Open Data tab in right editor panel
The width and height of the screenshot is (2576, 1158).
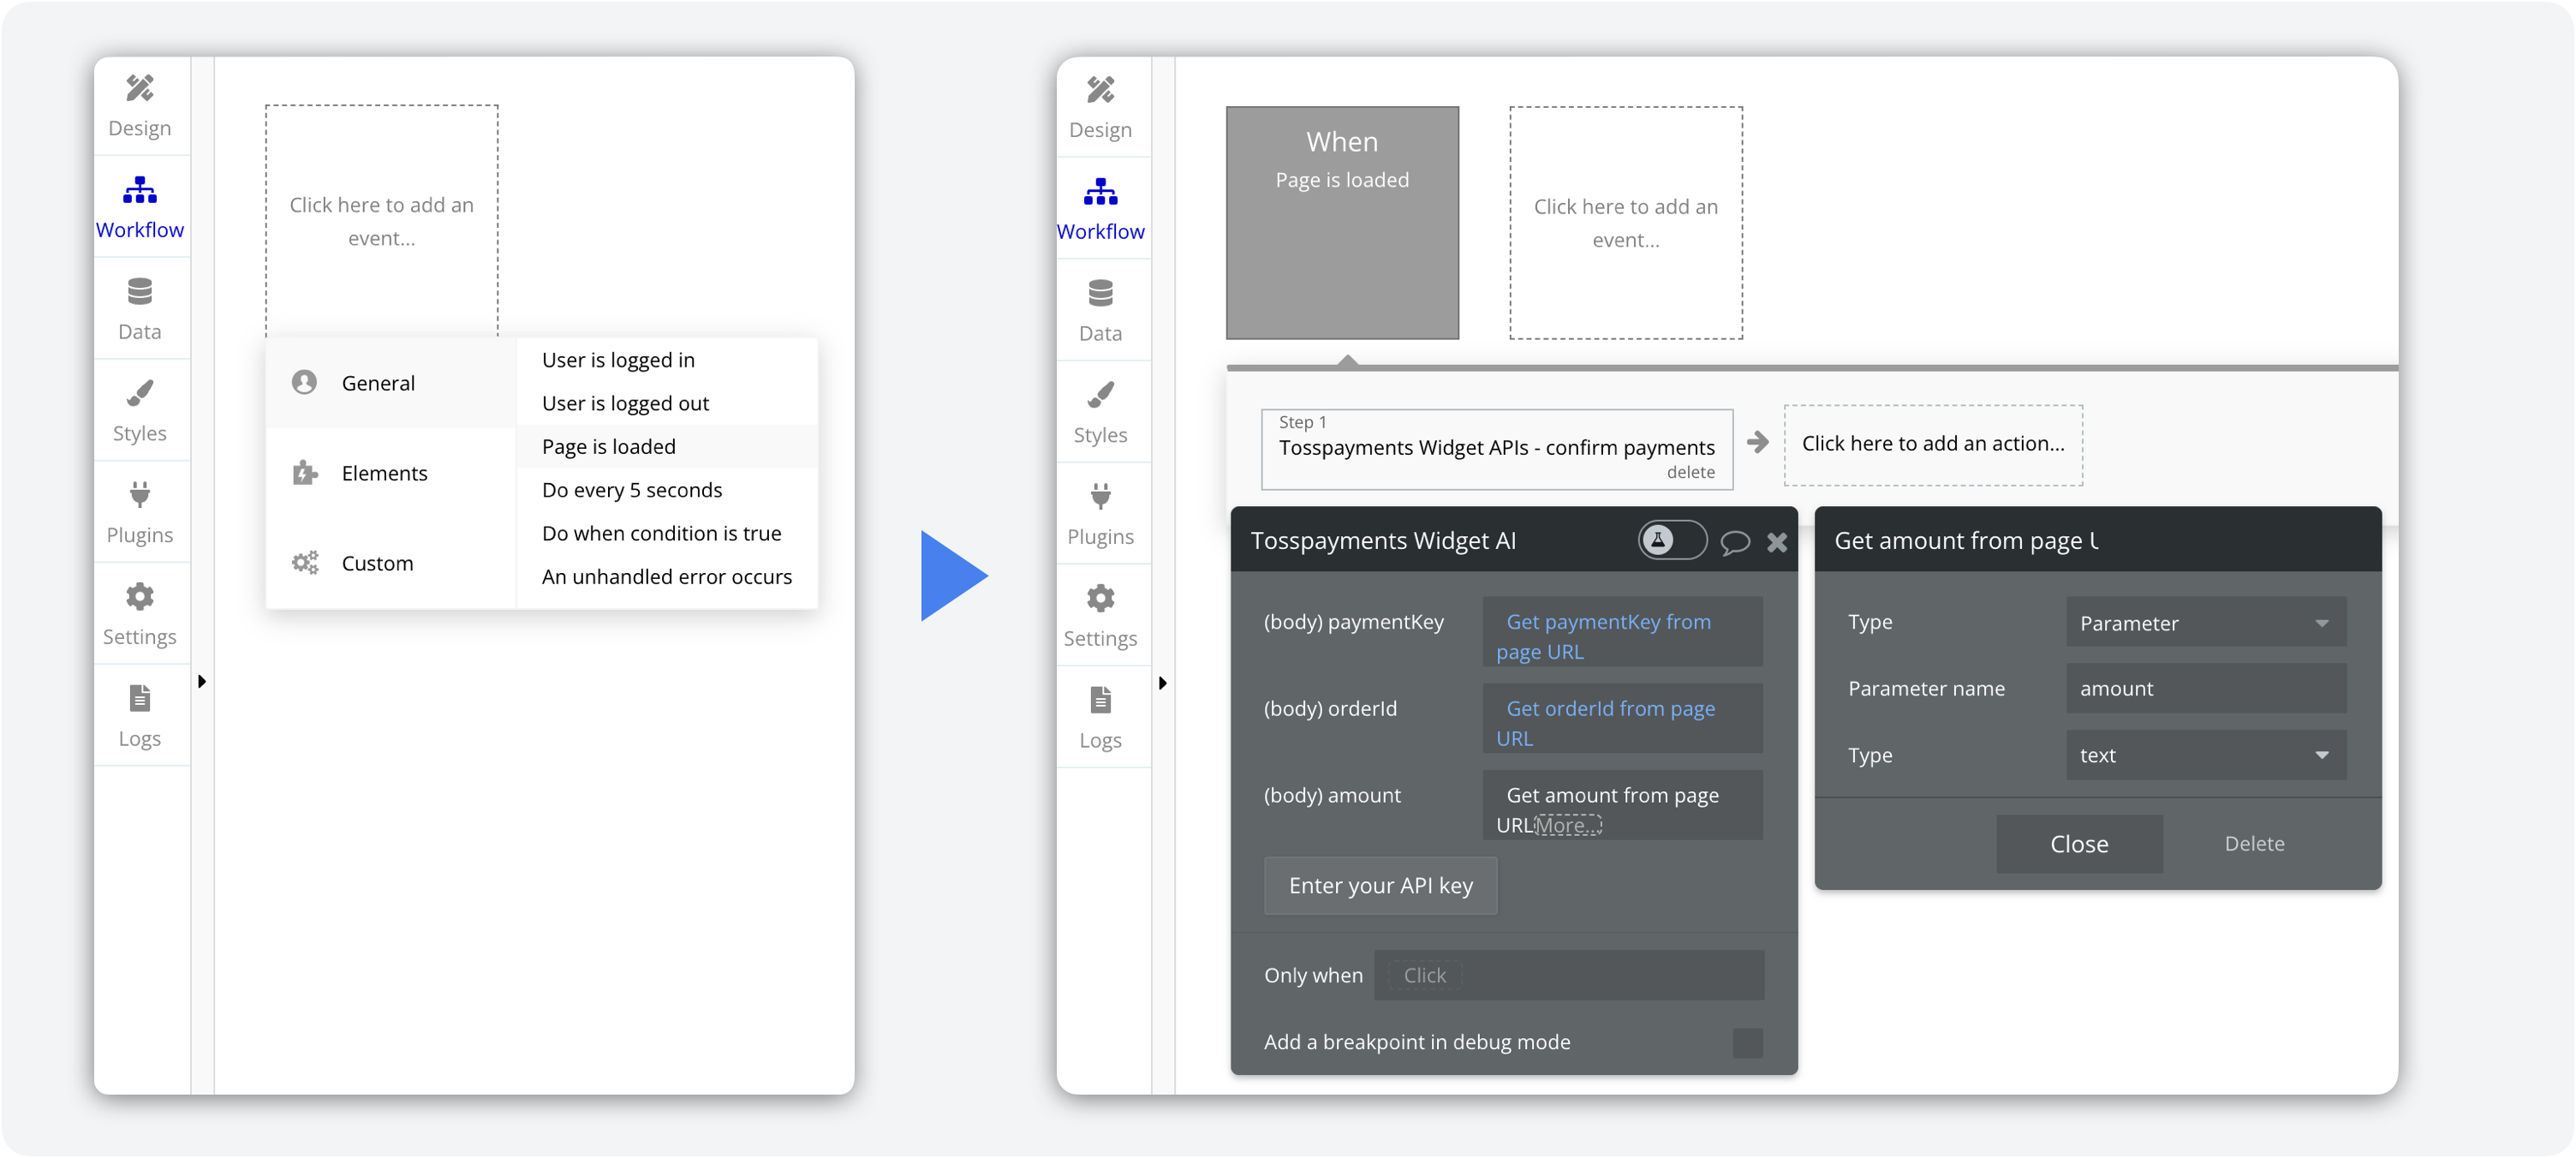coord(1100,312)
